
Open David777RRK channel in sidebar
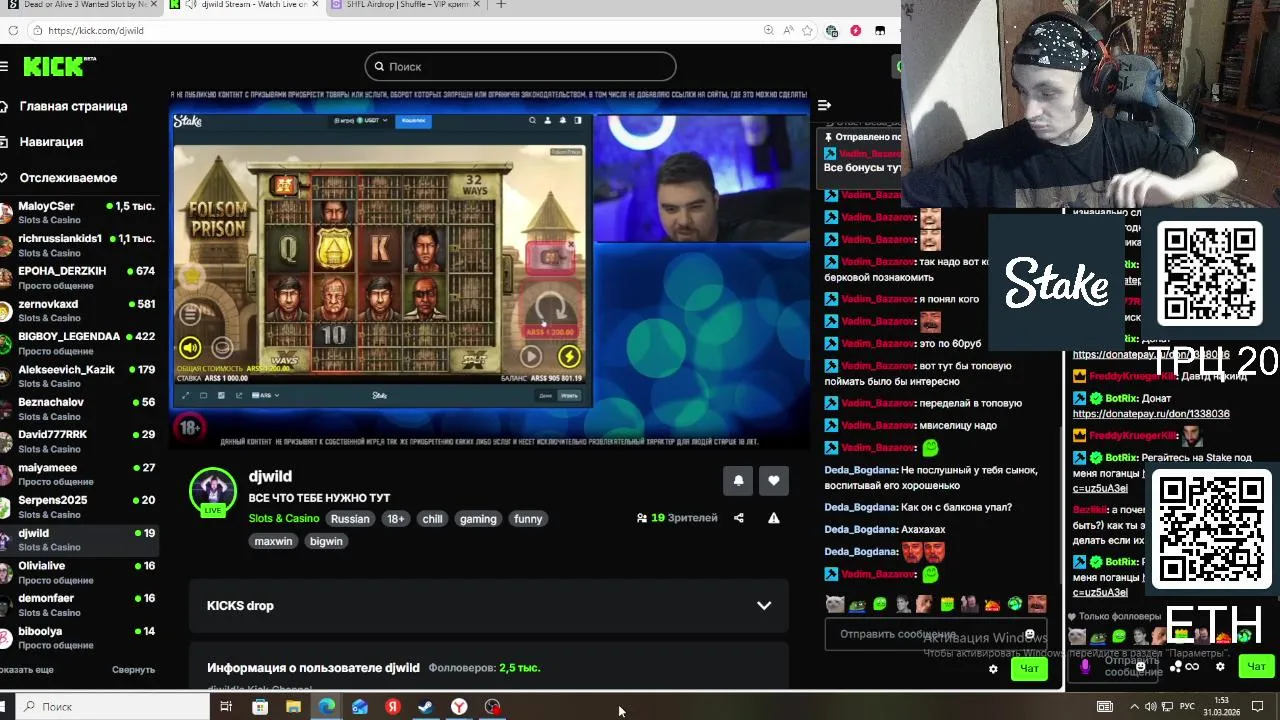pyautogui.click(x=78, y=441)
